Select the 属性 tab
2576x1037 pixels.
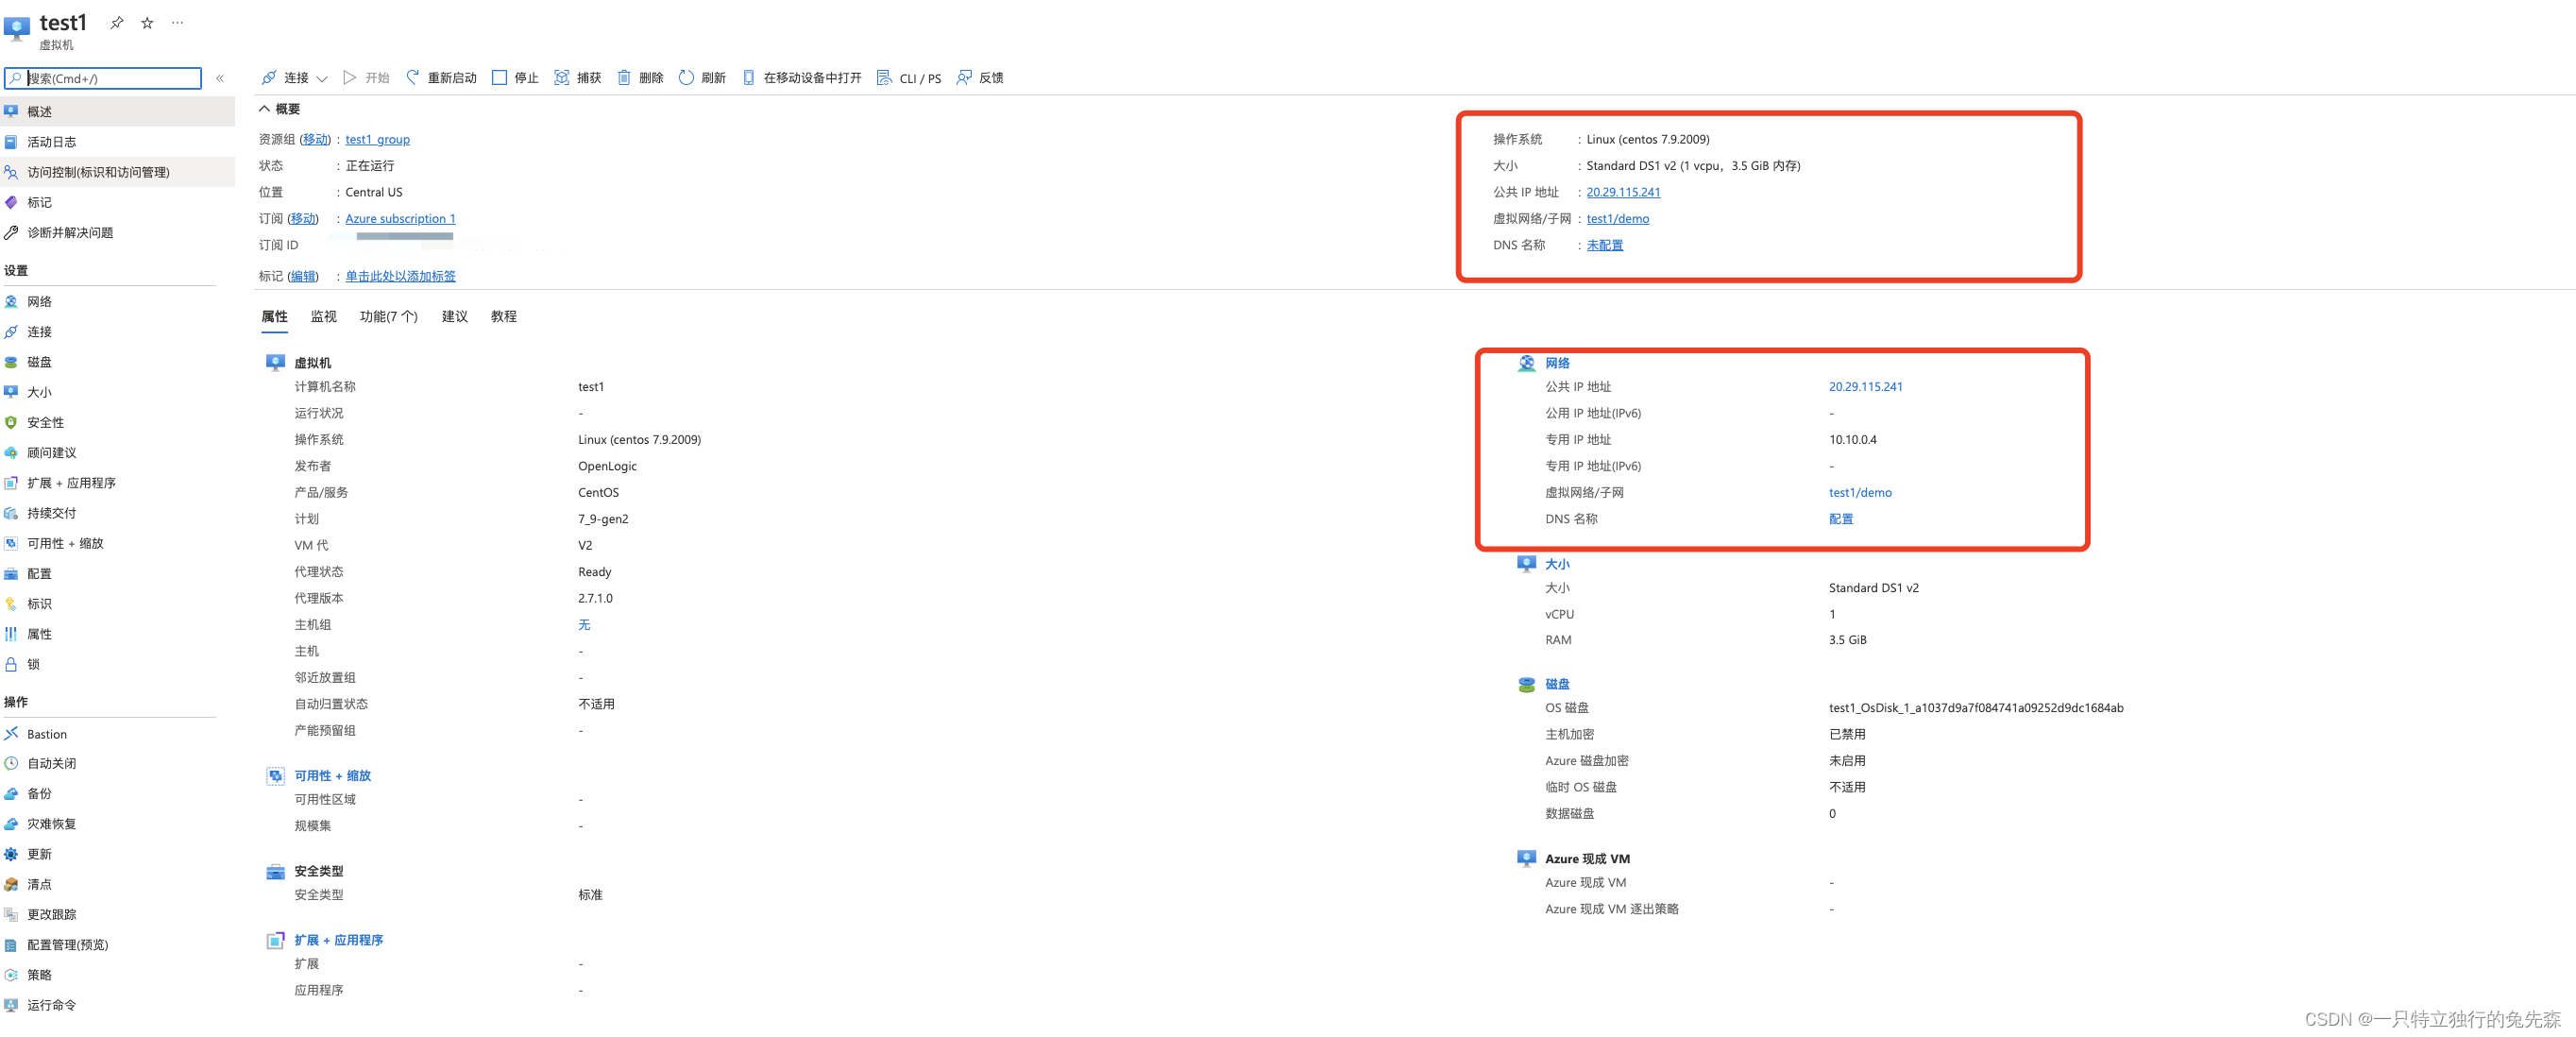[274, 316]
